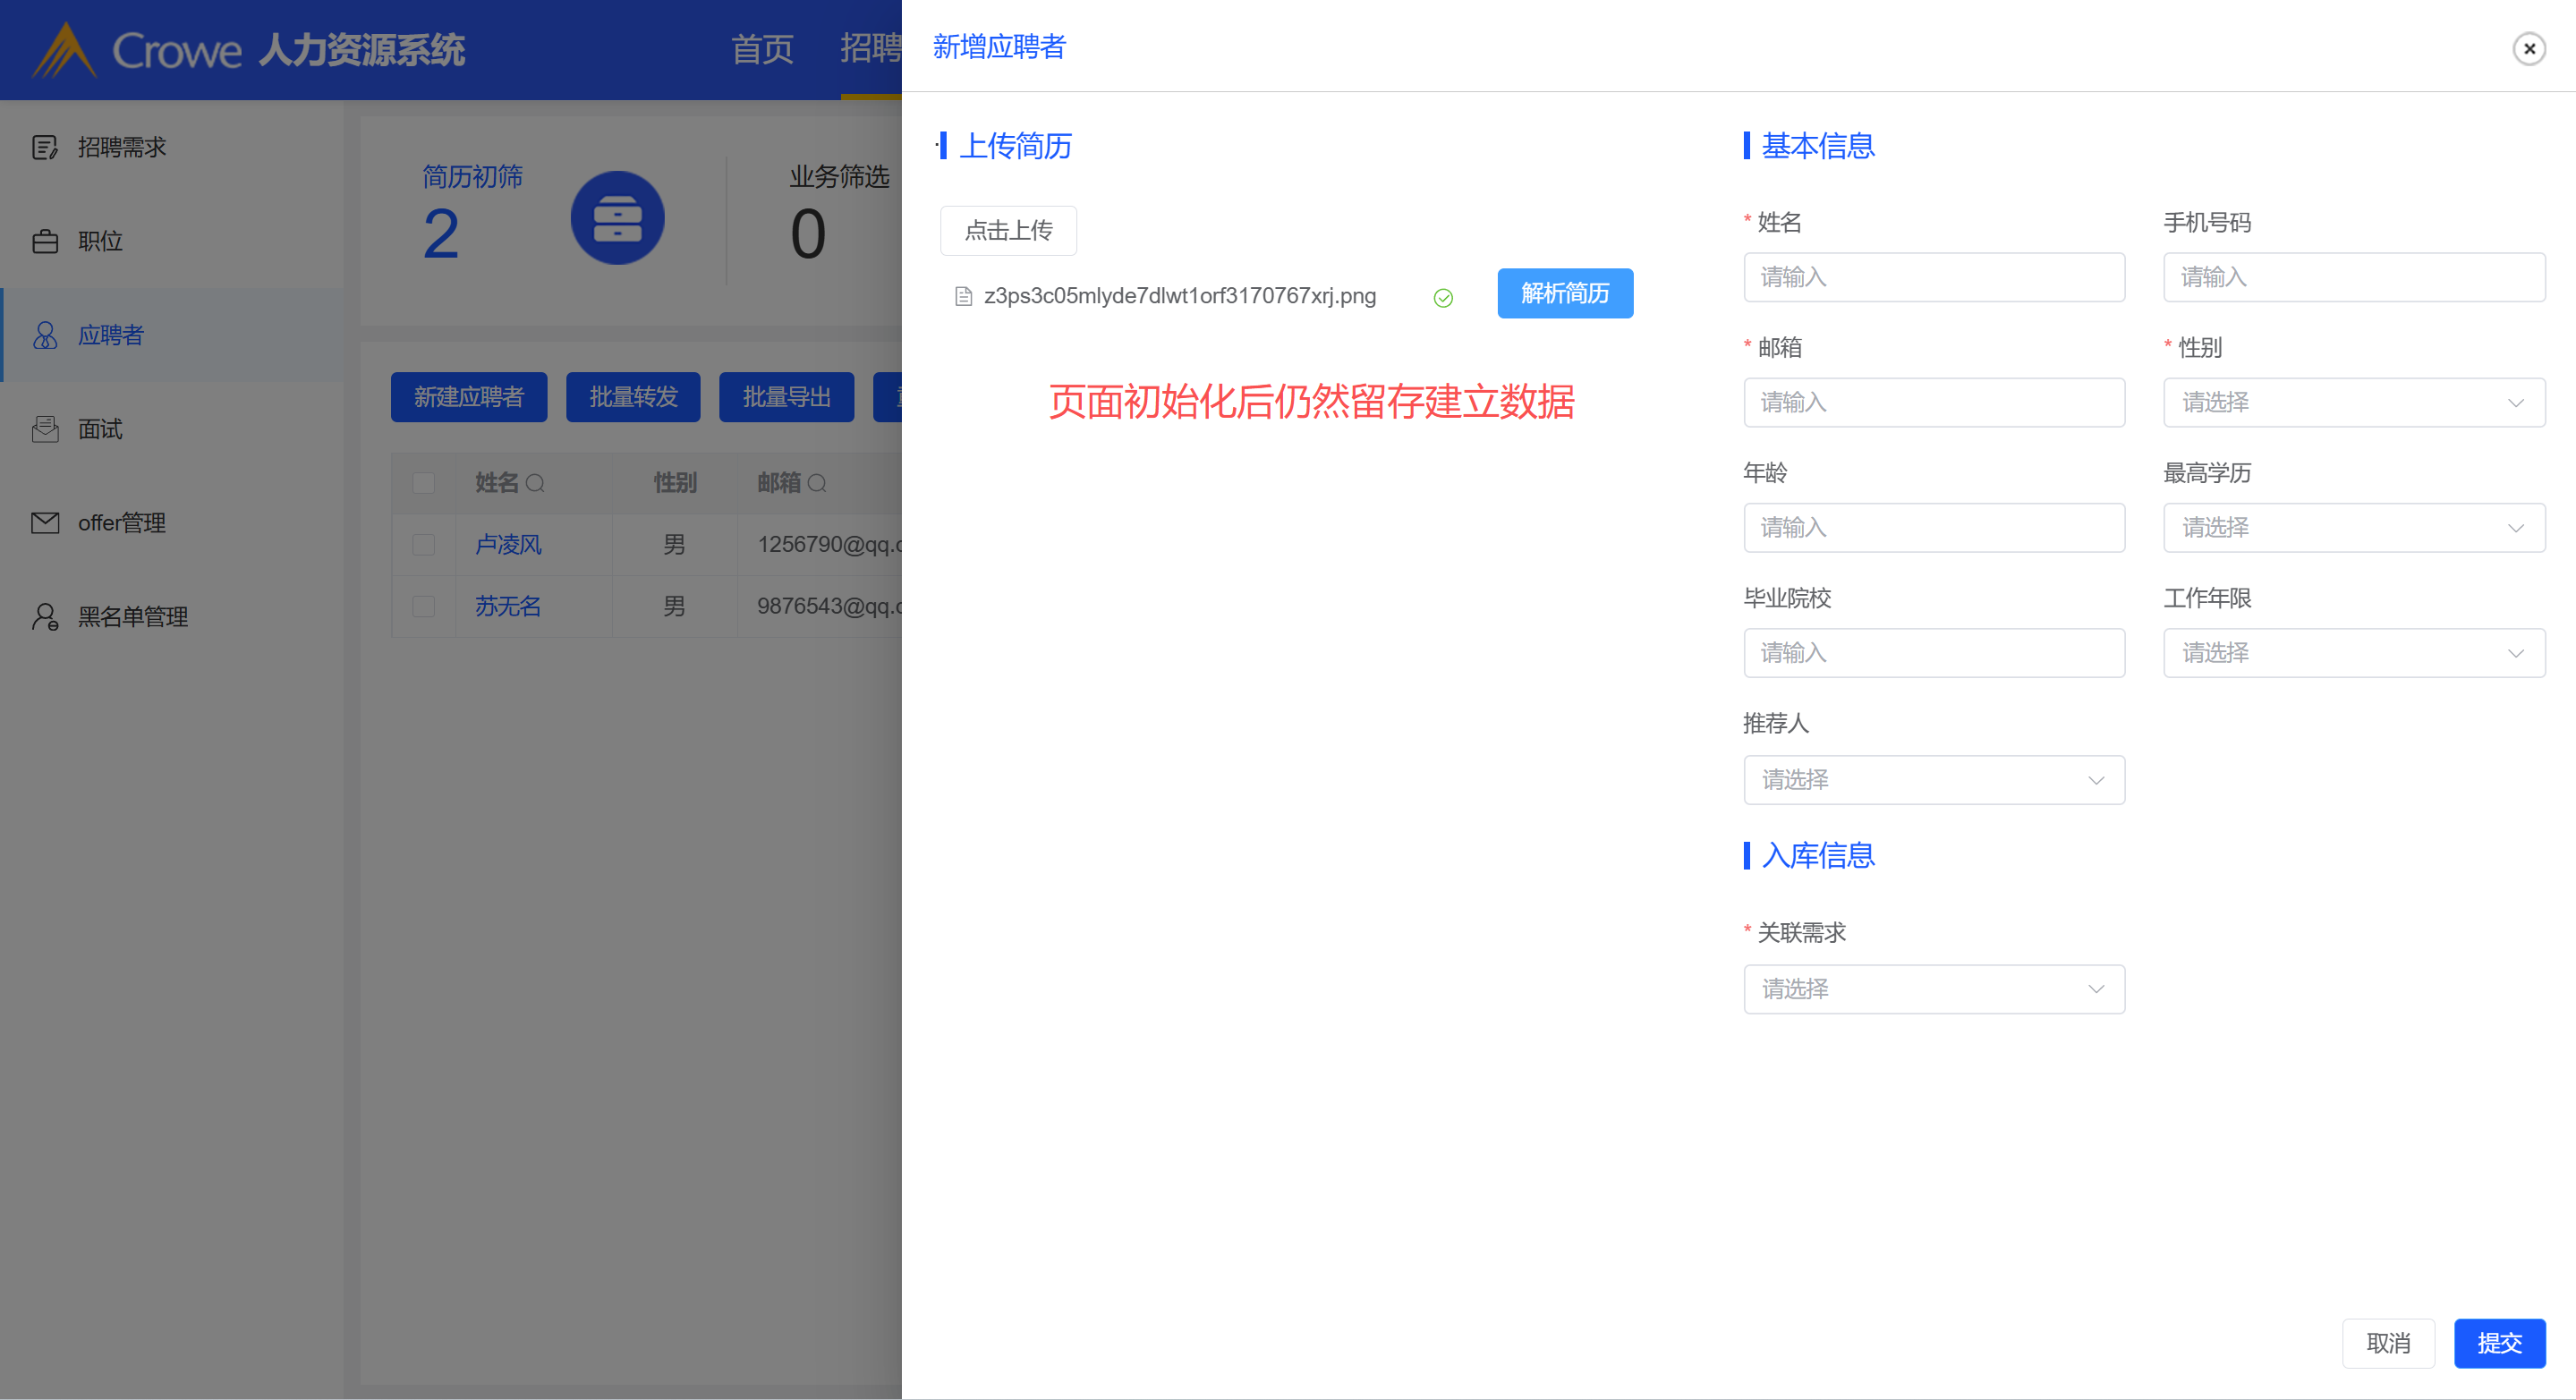Click the uploaded resume file document icon
The image size is (2576, 1400).
963,297
